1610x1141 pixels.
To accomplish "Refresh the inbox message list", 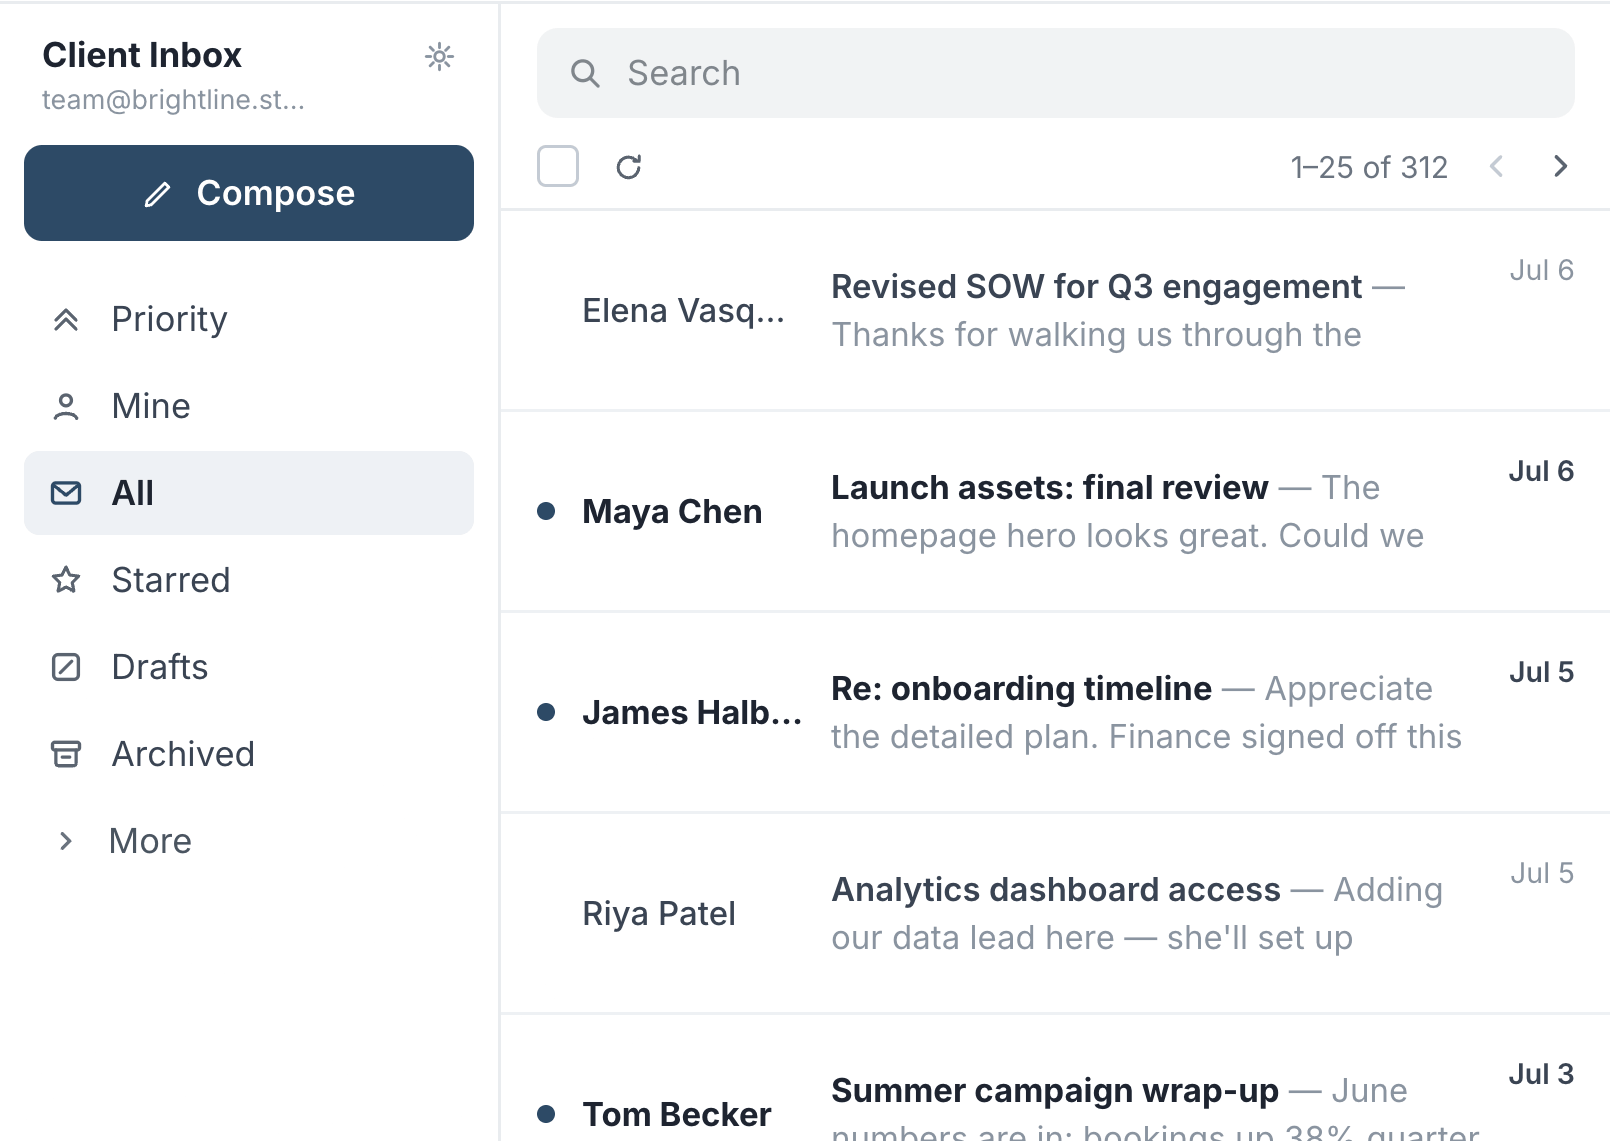I will tap(628, 167).
